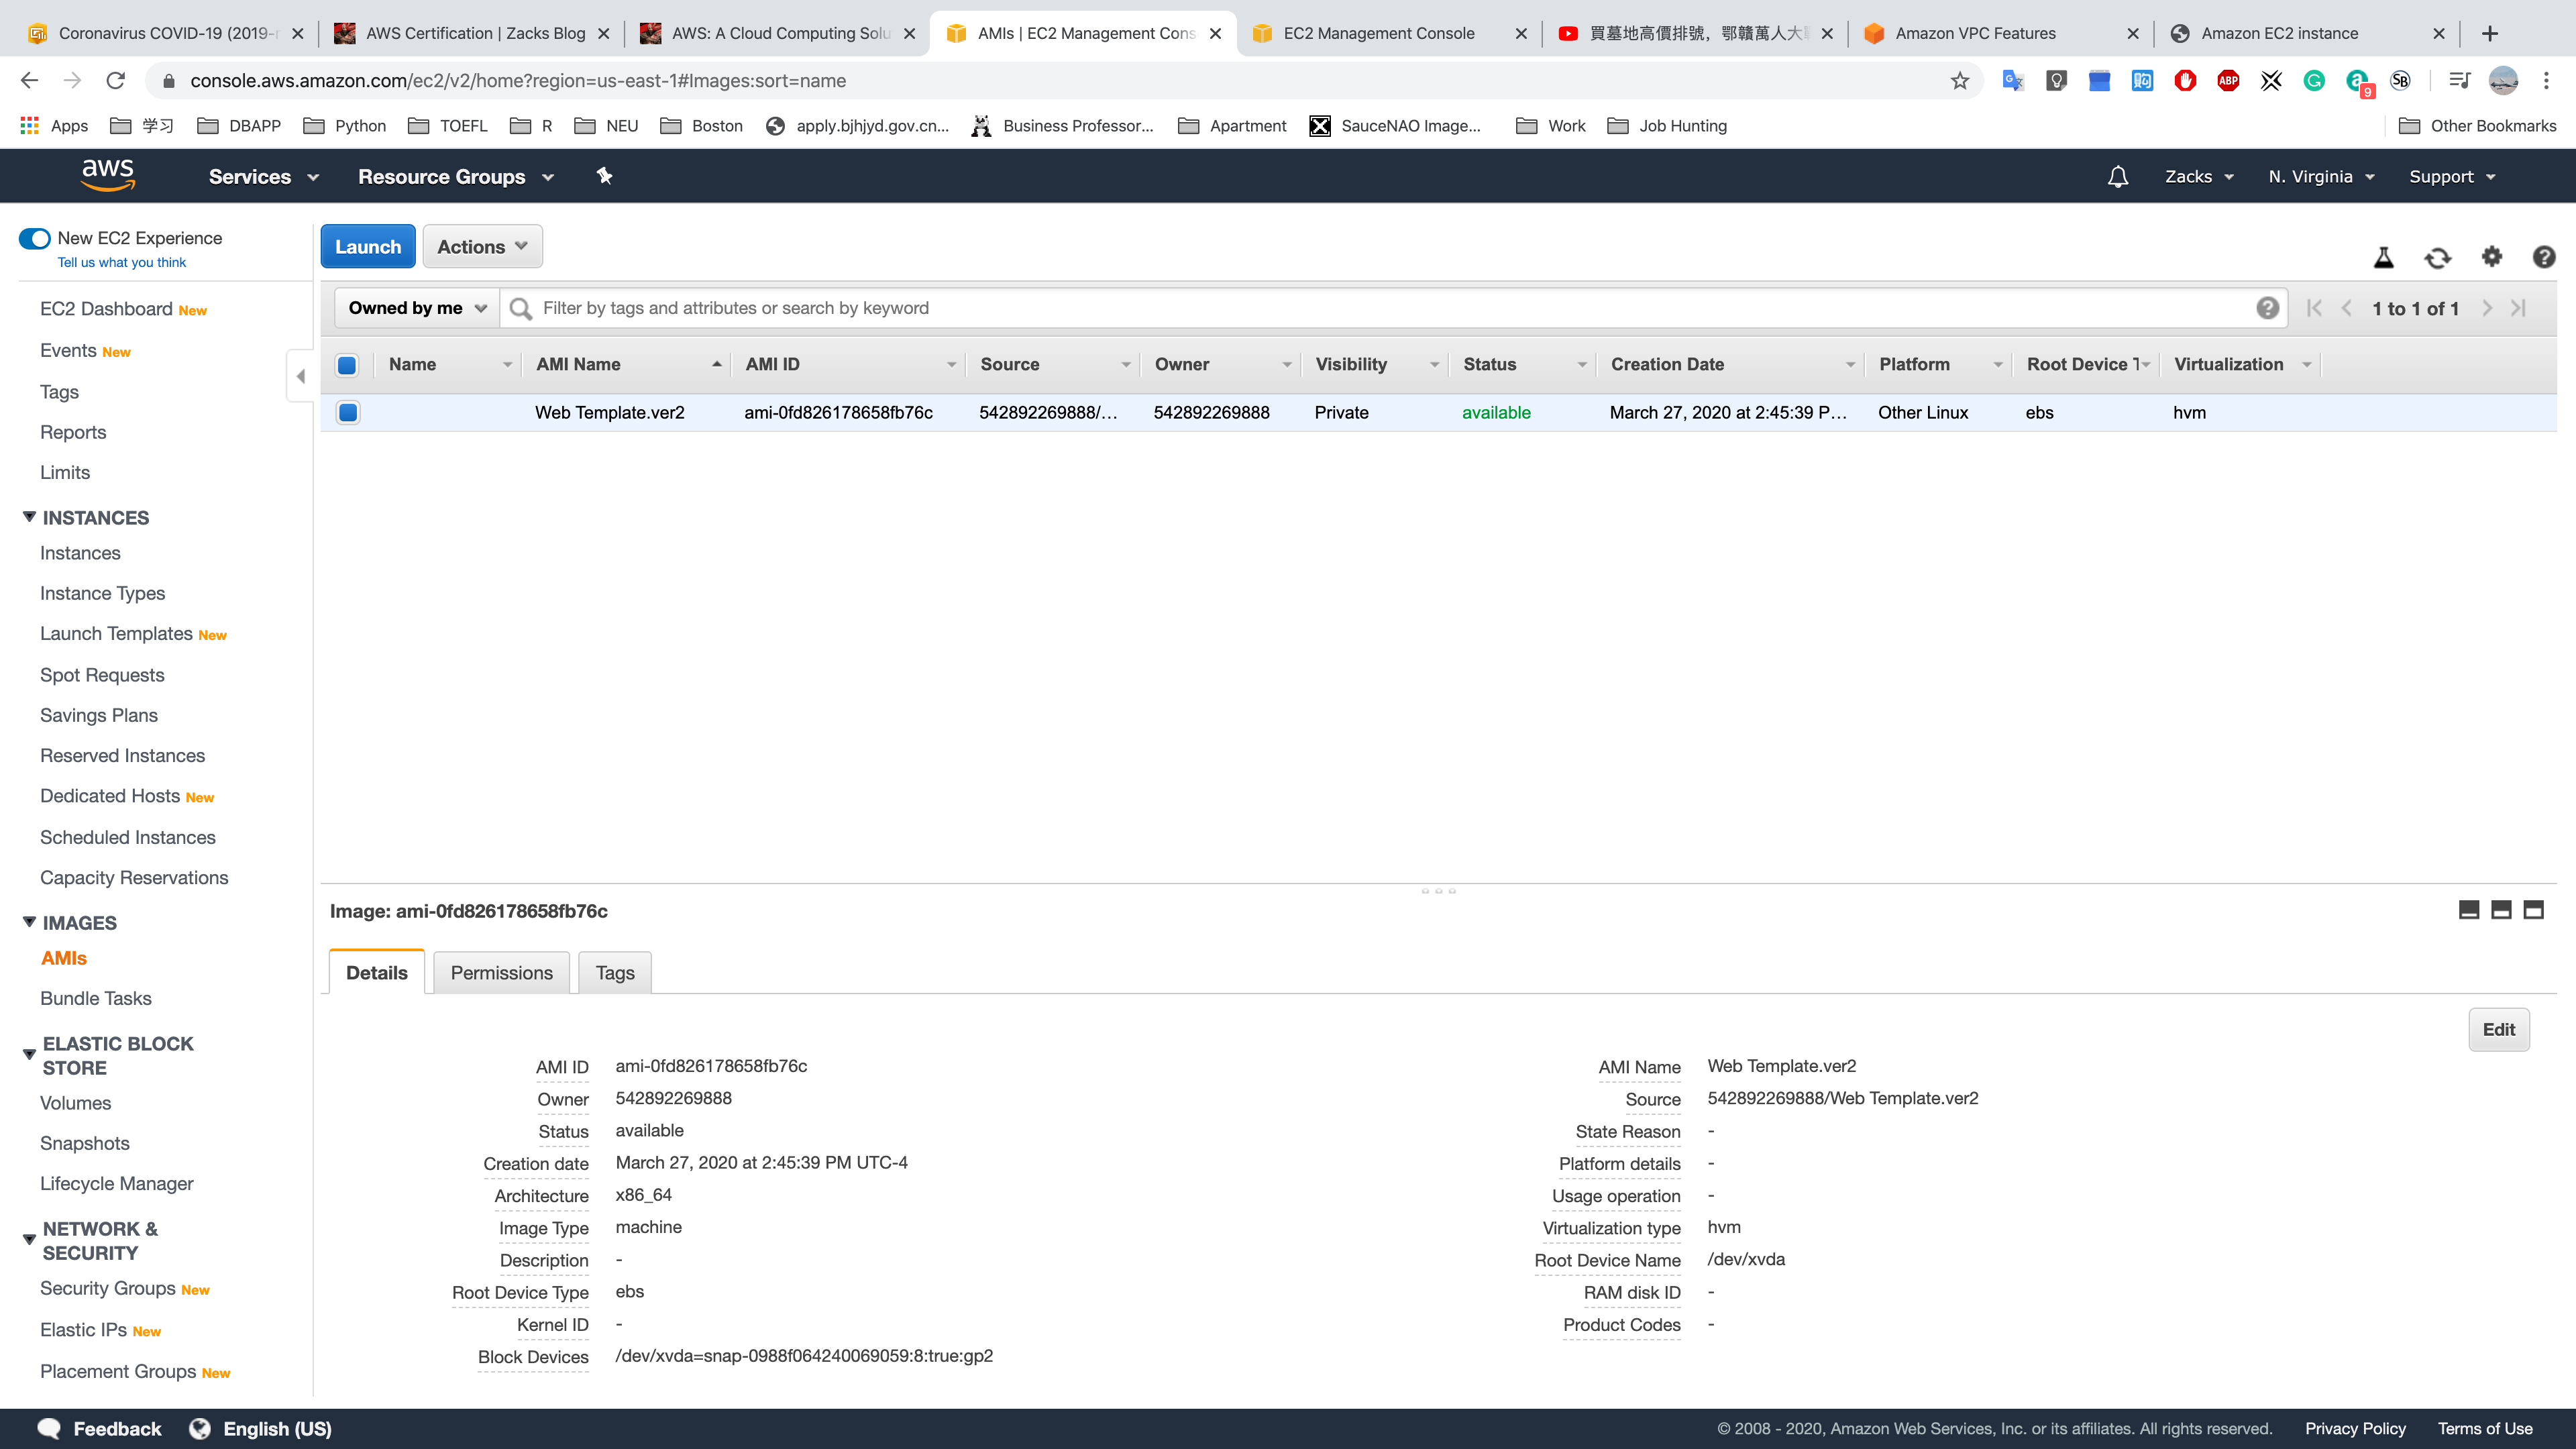Screen dimensions: 2576x1449
Task: Switch to the Permissions tab
Action: coord(501,973)
